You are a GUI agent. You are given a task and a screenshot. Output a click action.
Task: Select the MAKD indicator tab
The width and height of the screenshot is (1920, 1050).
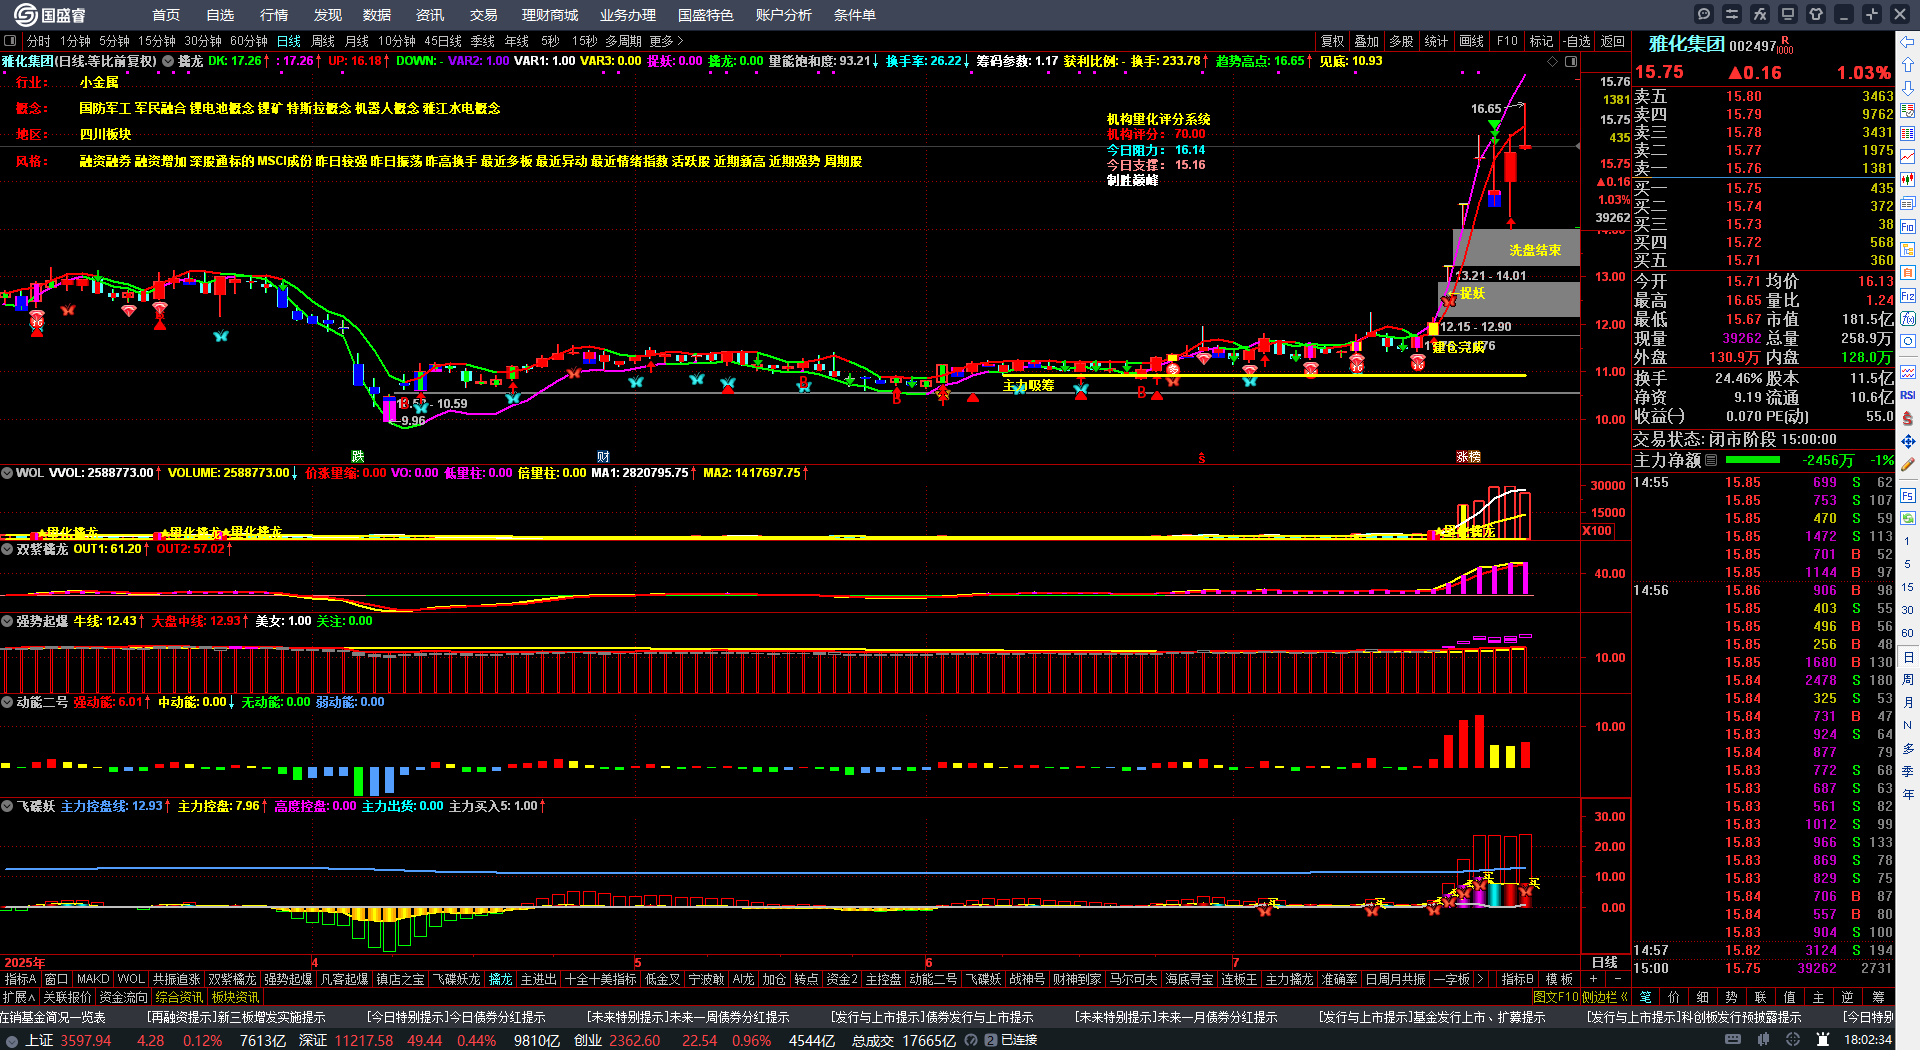tap(93, 979)
